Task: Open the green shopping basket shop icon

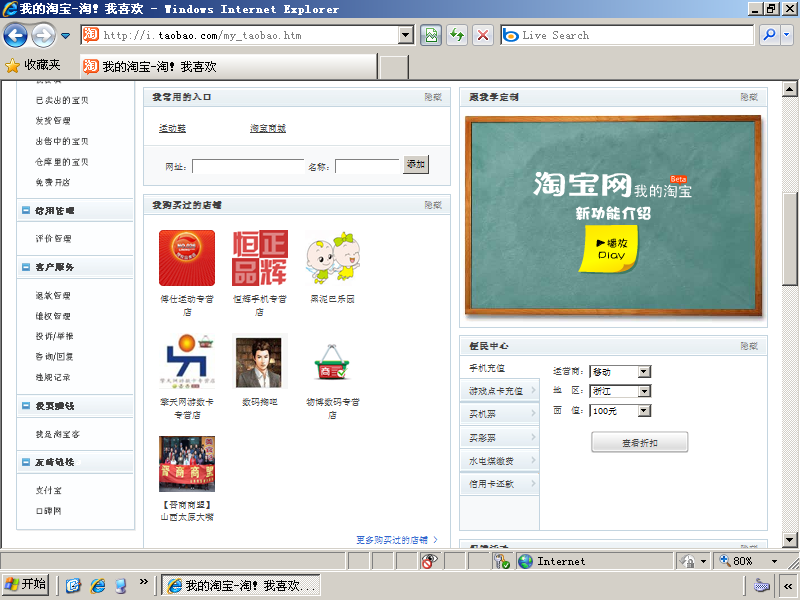Action: (333, 361)
